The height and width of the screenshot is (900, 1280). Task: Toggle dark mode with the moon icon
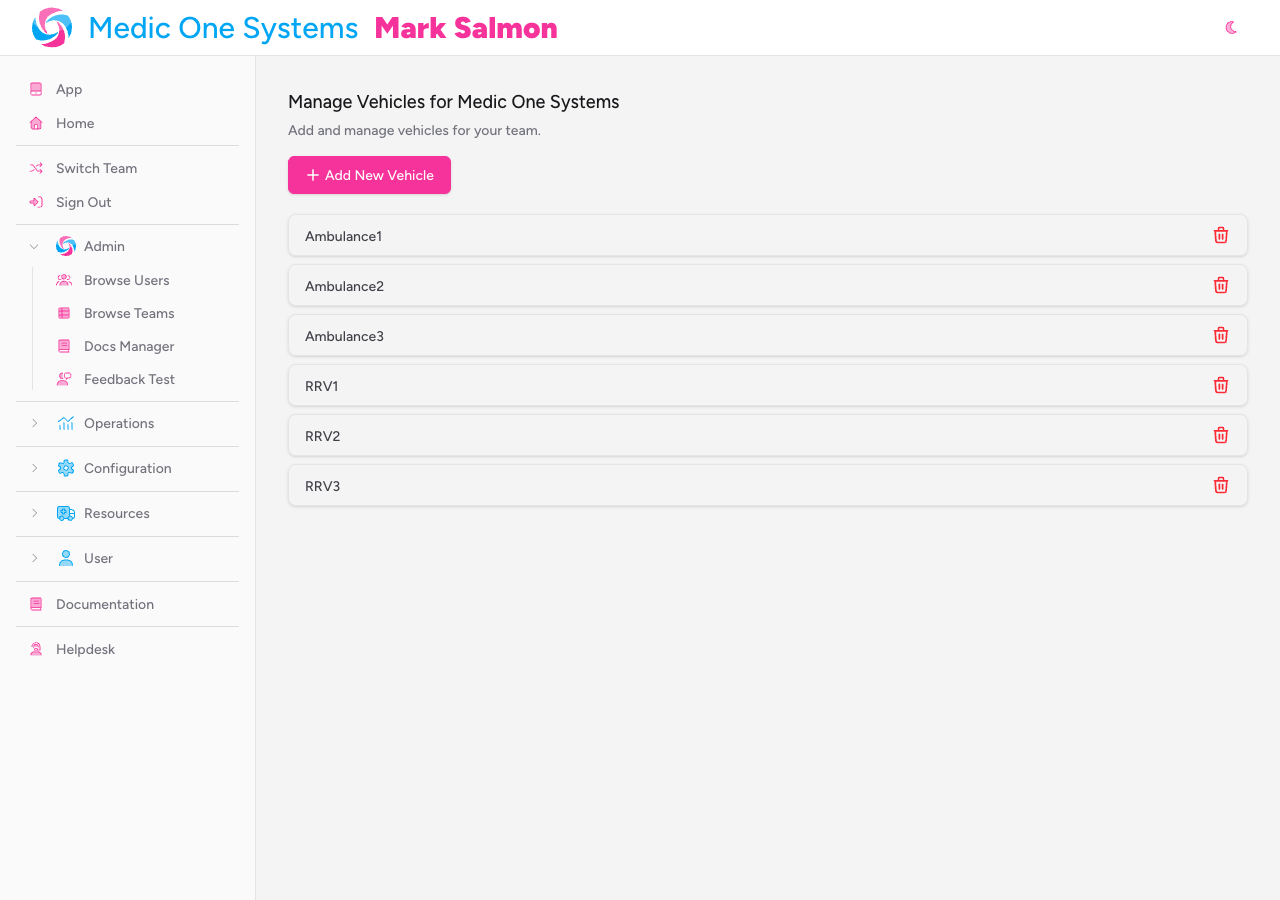(1231, 28)
